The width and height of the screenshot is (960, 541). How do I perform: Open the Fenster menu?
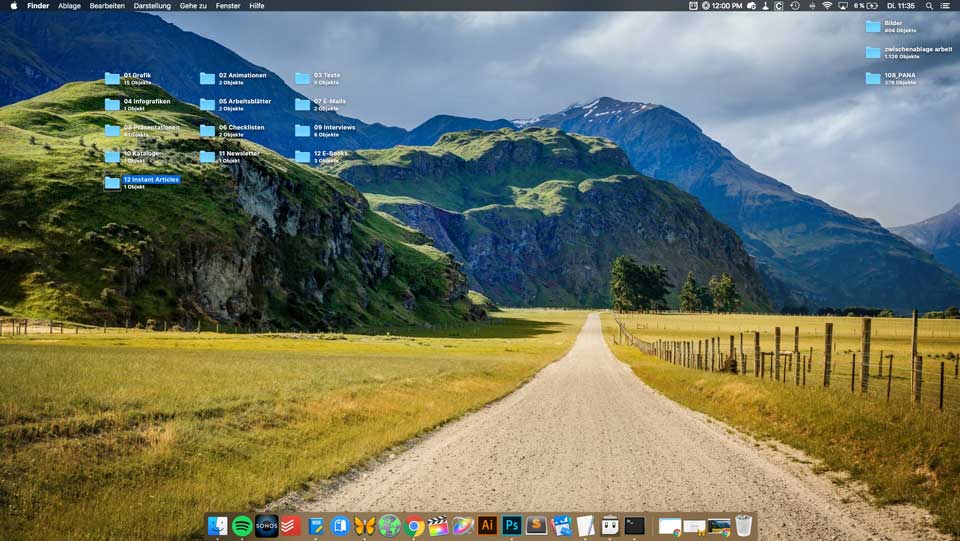tap(228, 6)
